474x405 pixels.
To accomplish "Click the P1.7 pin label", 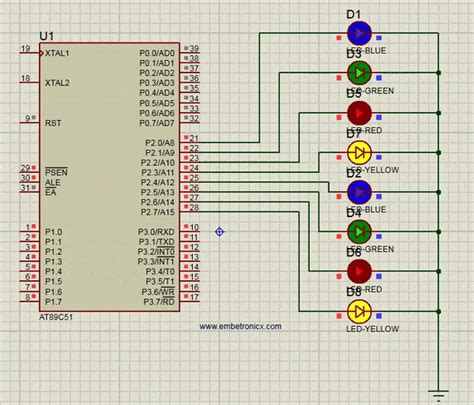I will (53, 302).
